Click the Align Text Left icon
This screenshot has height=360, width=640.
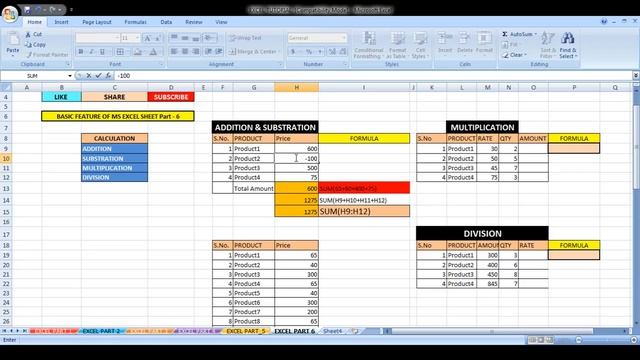(x=174, y=51)
